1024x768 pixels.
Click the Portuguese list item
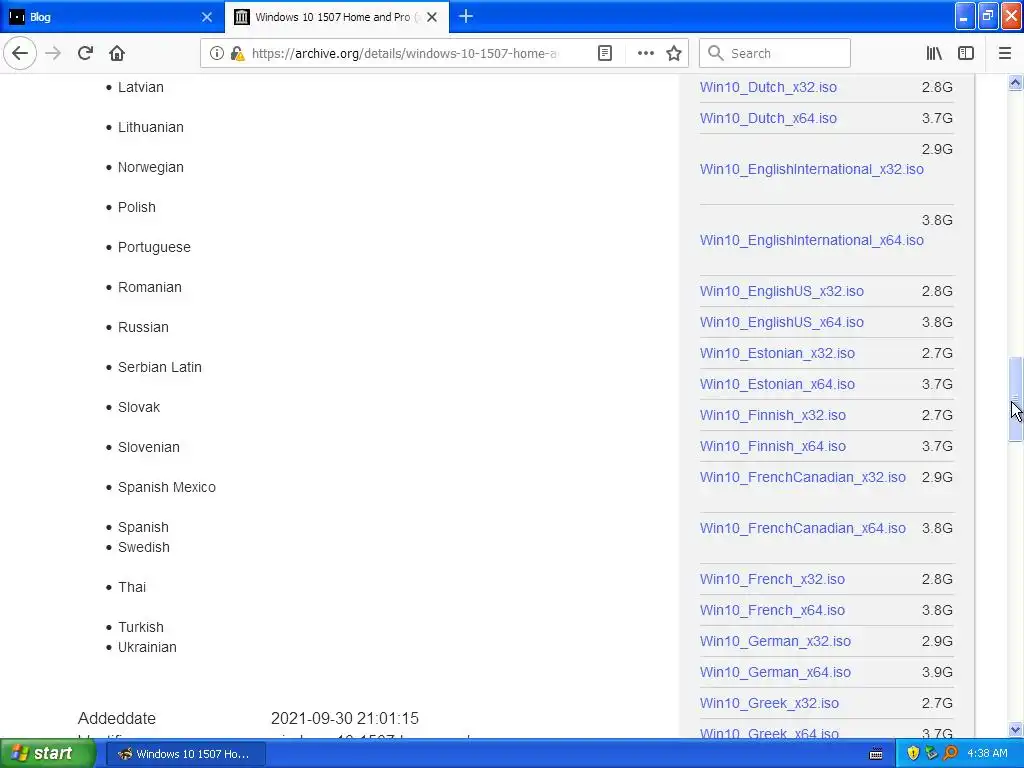[154, 248]
